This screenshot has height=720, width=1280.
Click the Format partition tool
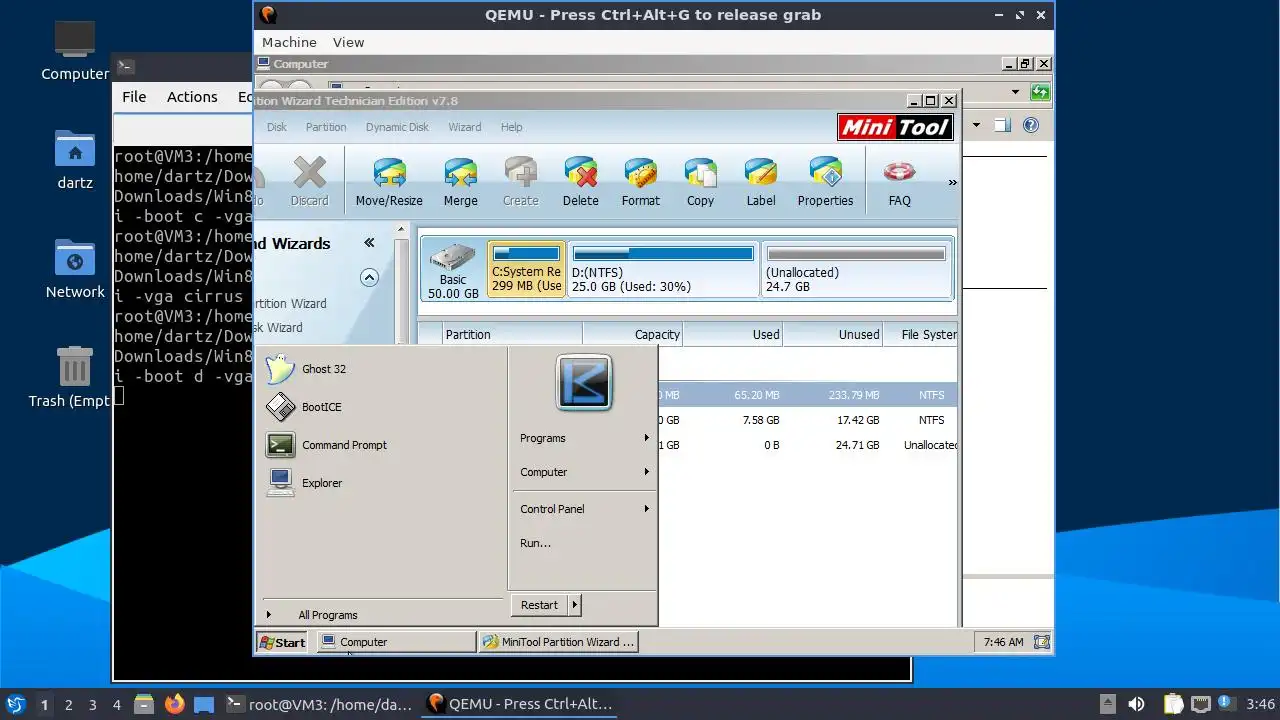click(640, 181)
